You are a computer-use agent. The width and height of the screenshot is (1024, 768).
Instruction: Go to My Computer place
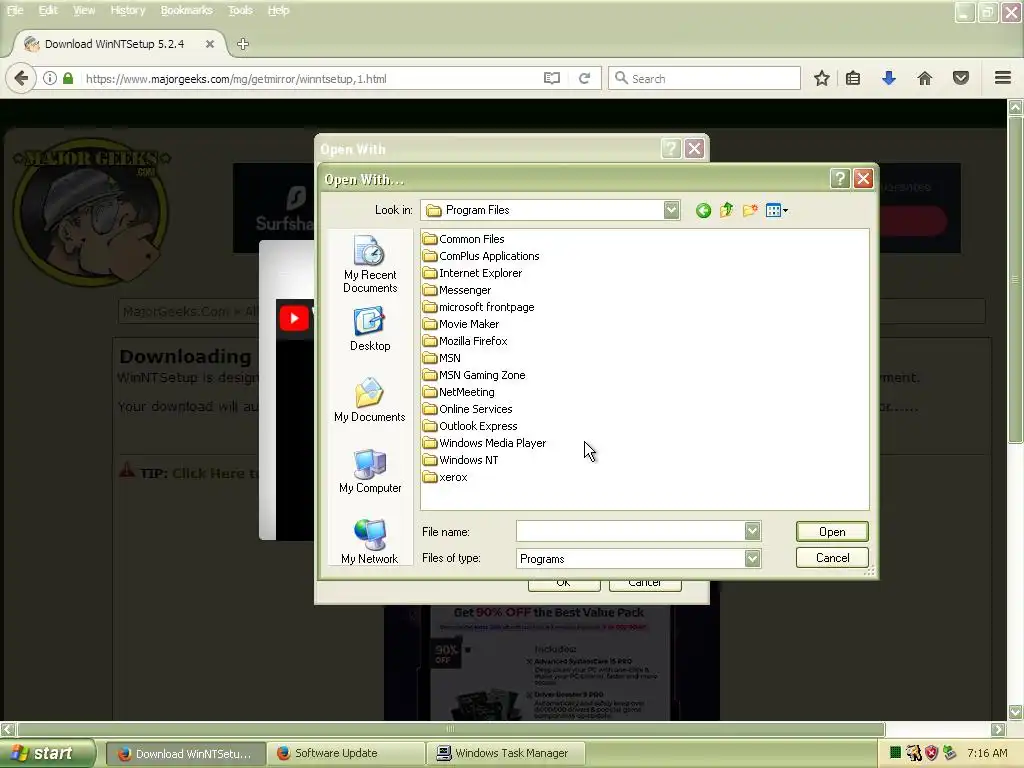370,472
